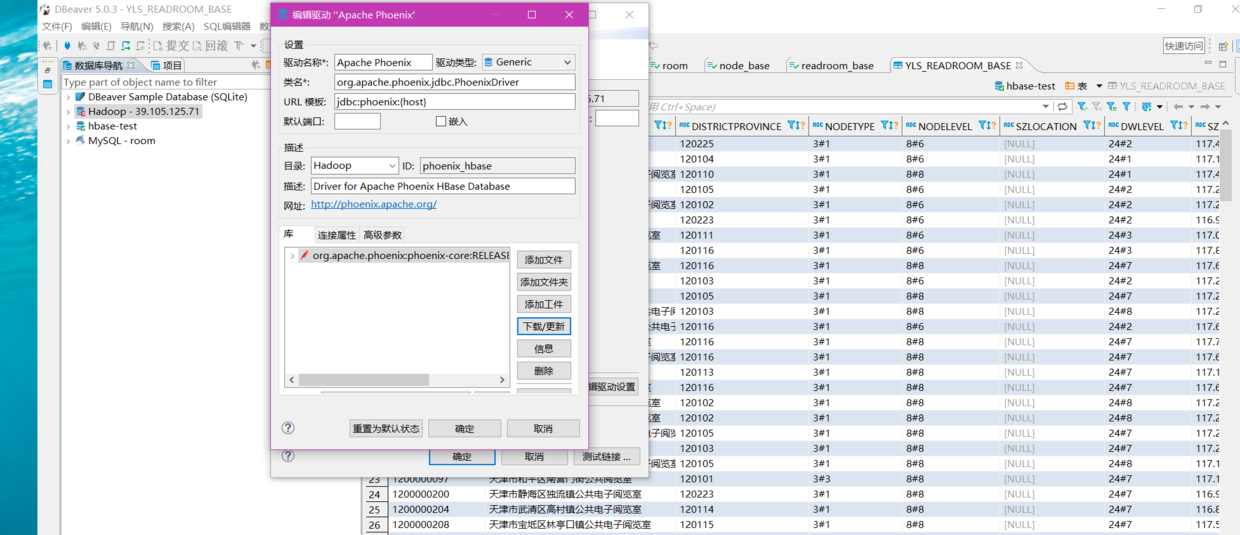Expand the Hadoop connection node
This screenshot has height=535, width=1240.
tap(68, 112)
